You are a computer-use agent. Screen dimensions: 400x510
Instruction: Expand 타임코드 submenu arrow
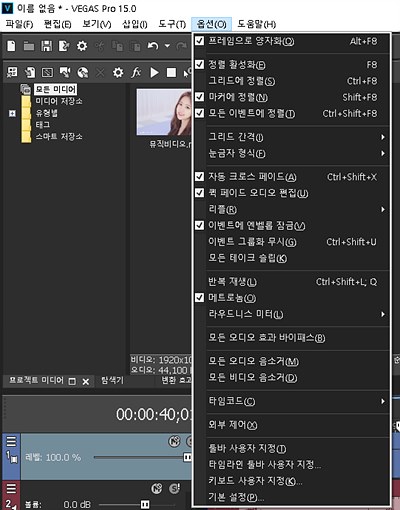point(383,401)
